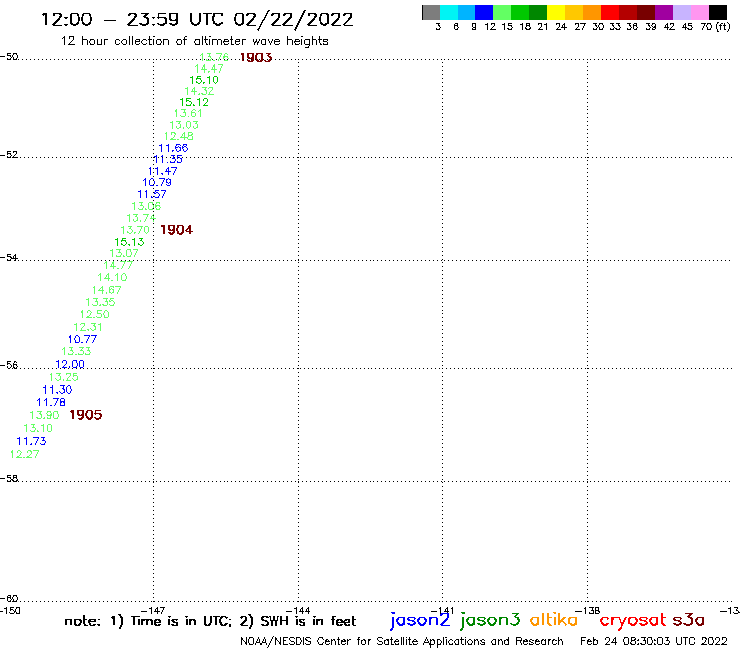The image size is (740, 650).
Task: Click the yellow swatch in the color scale
Action: pyautogui.click(x=556, y=12)
